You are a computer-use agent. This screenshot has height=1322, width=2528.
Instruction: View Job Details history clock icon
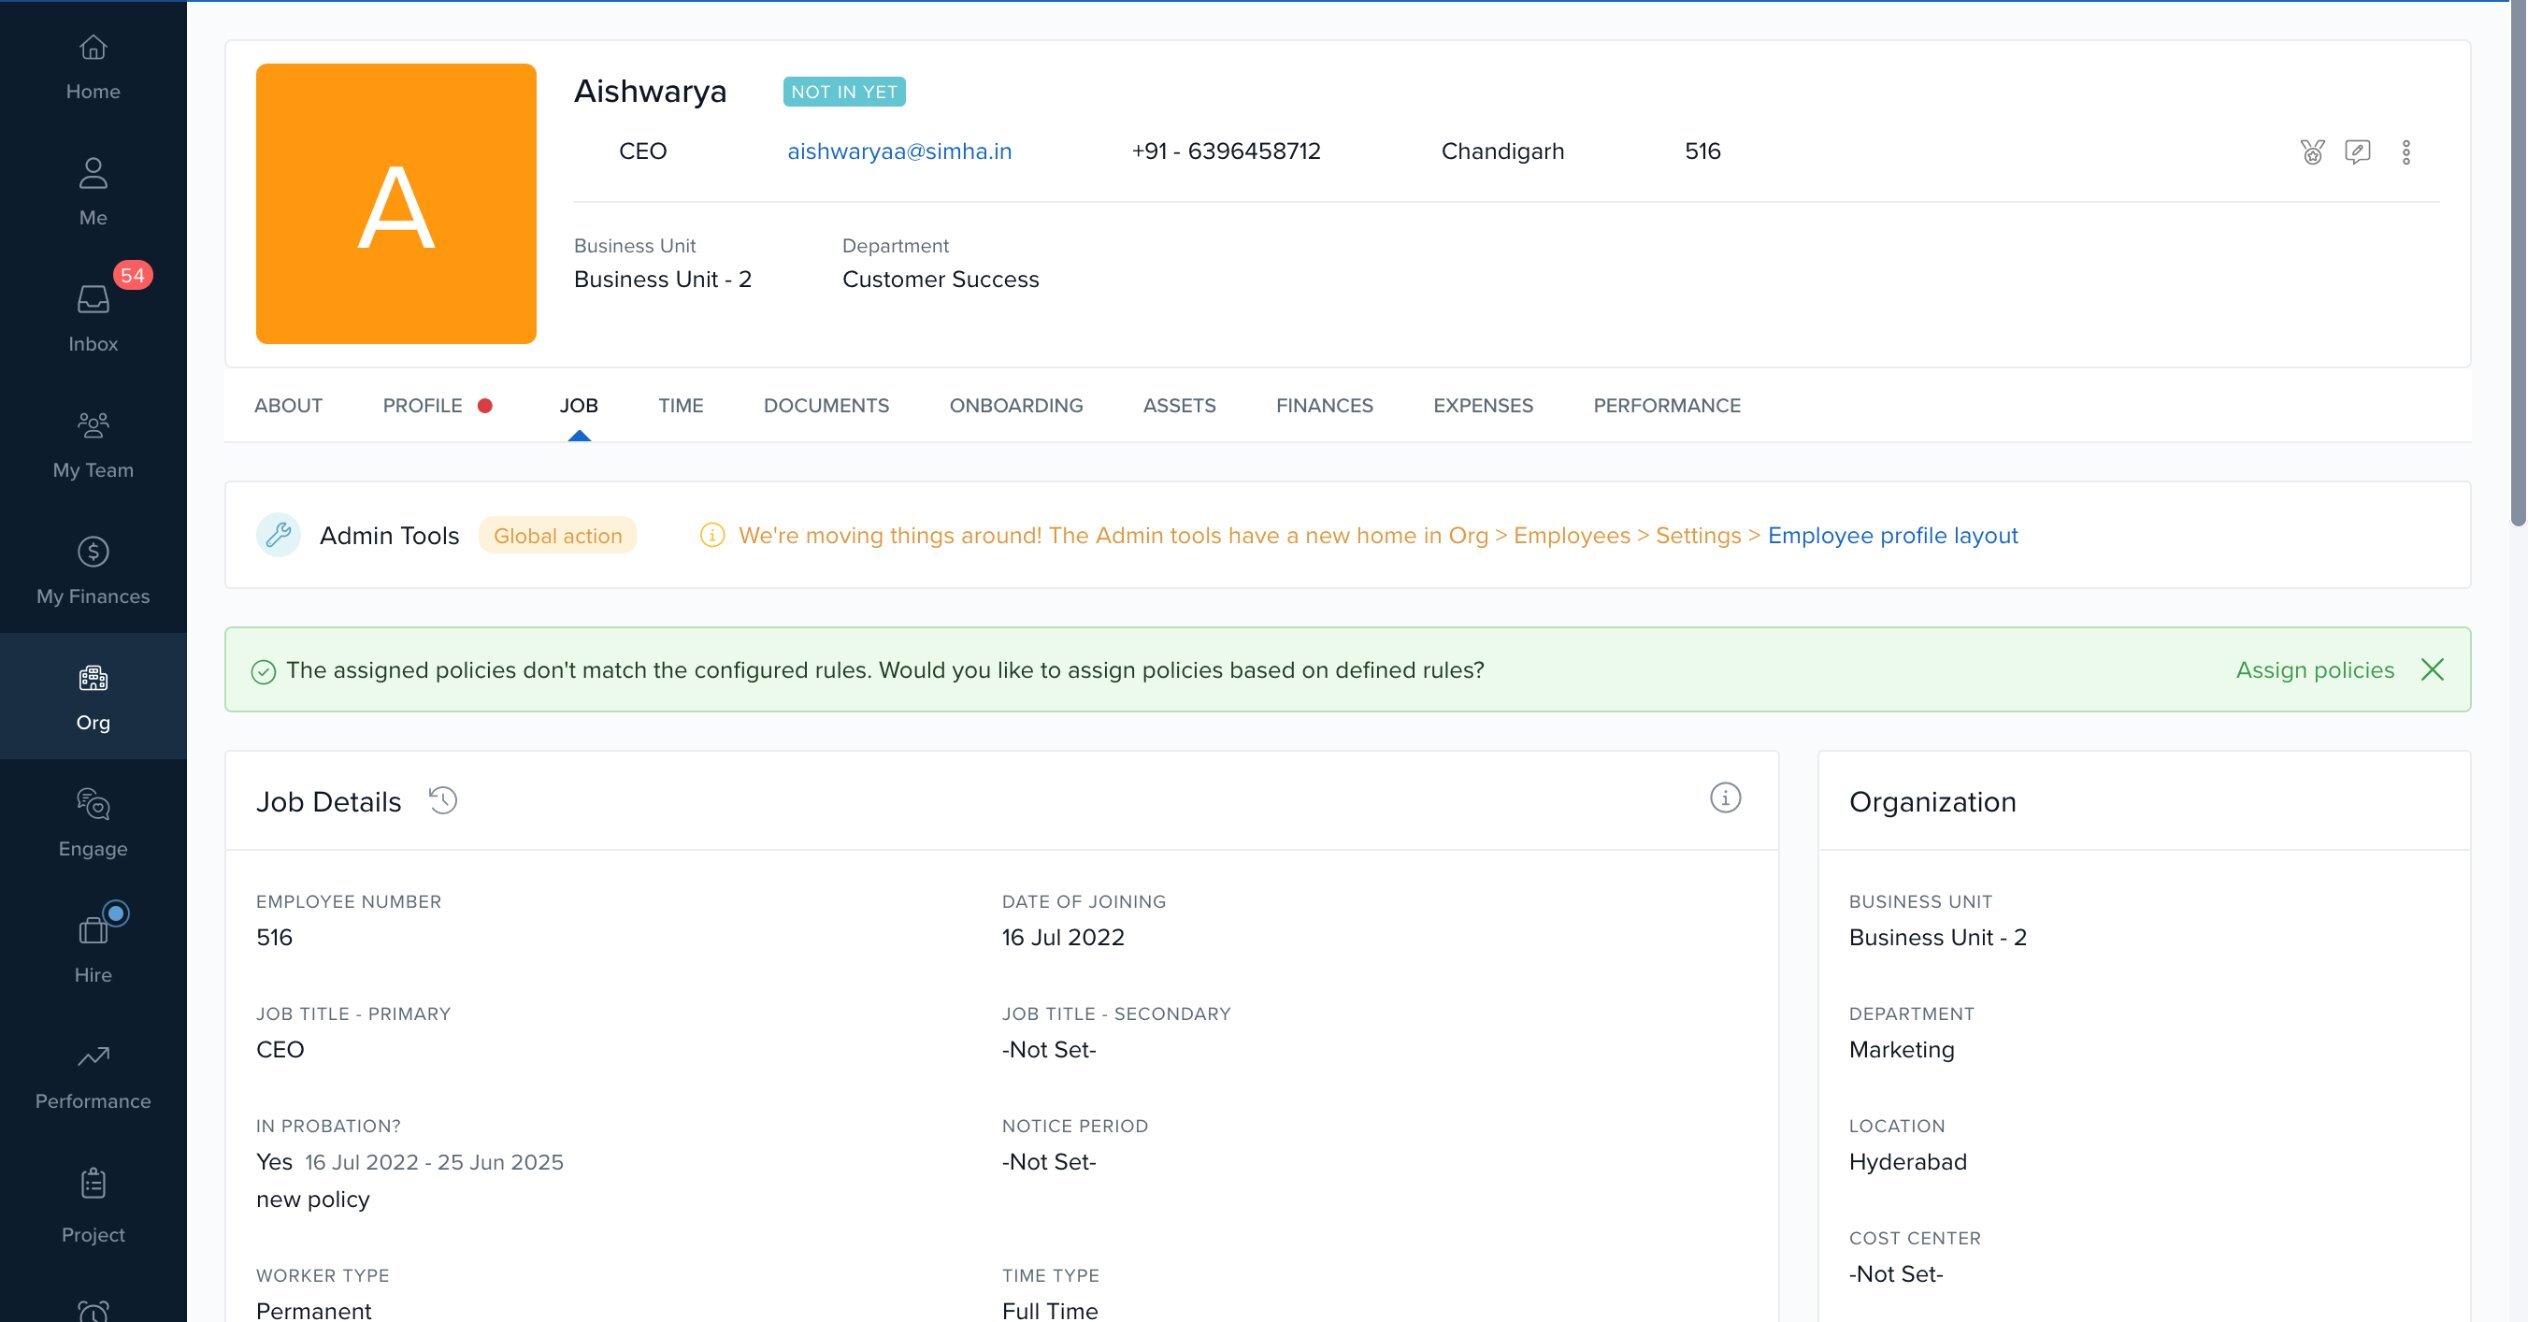pyautogui.click(x=443, y=800)
